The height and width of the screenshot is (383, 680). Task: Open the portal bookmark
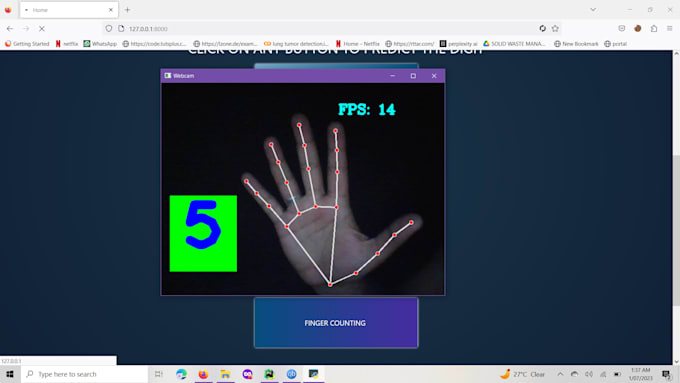coord(615,44)
